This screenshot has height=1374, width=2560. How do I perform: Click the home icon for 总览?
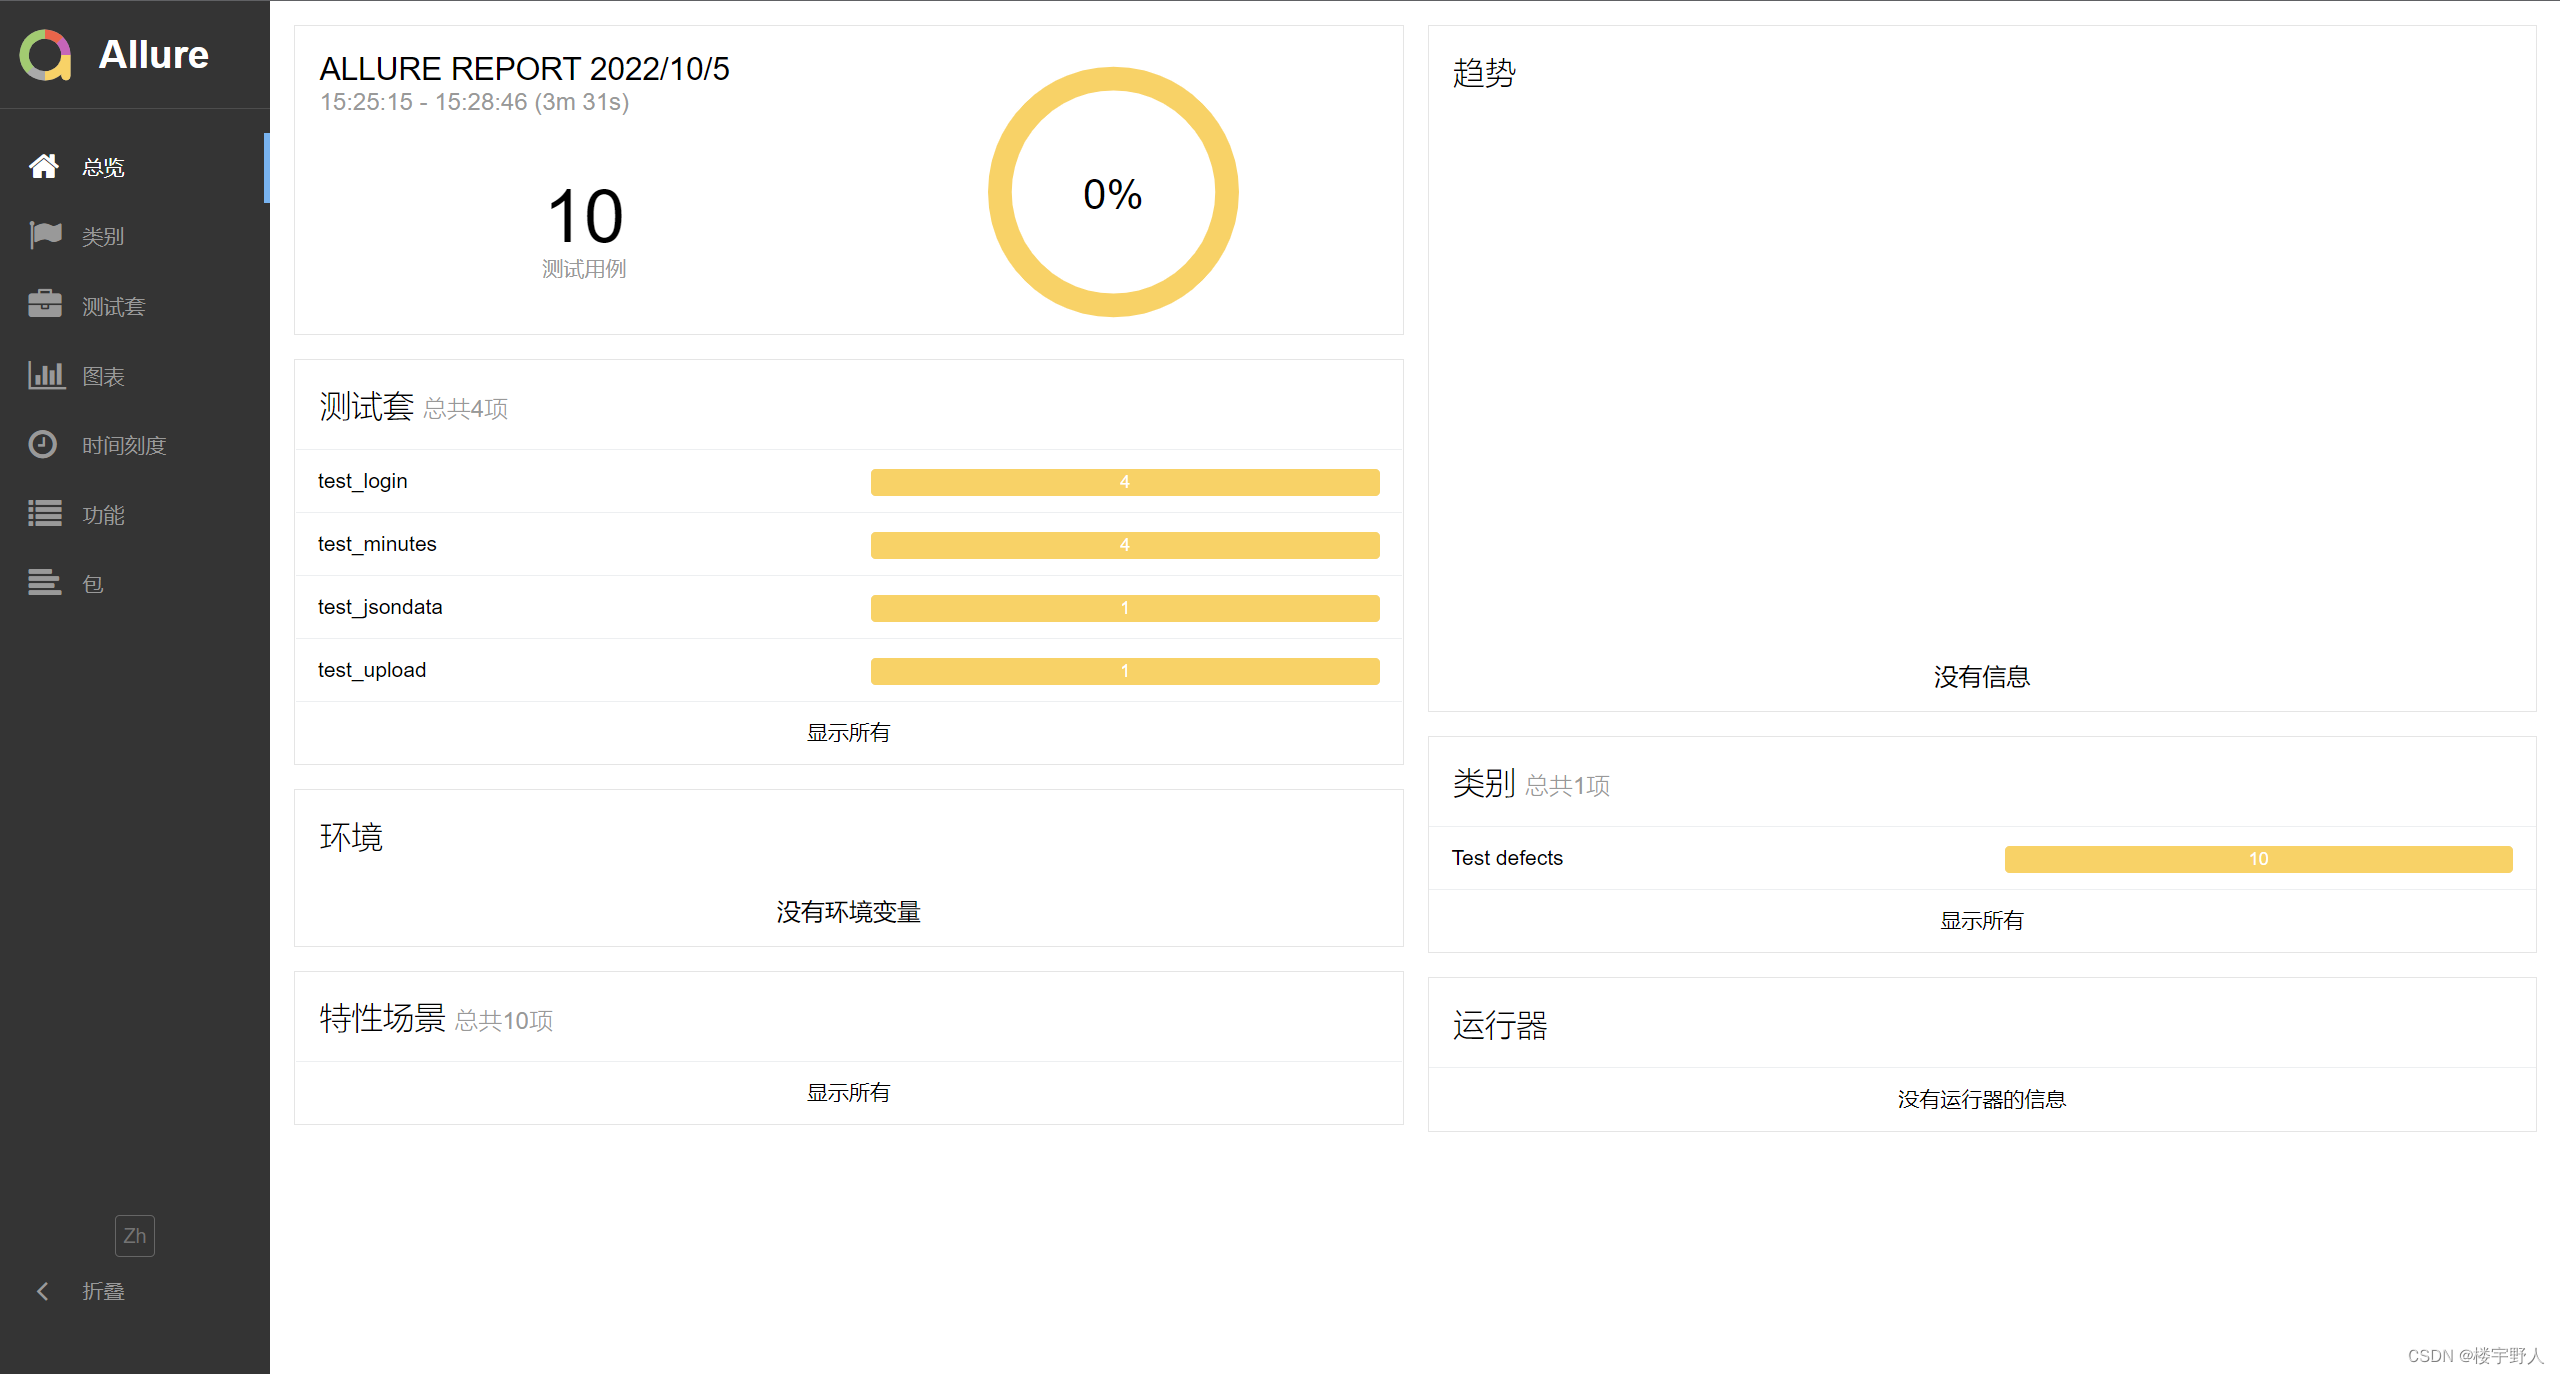[x=43, y=166]
